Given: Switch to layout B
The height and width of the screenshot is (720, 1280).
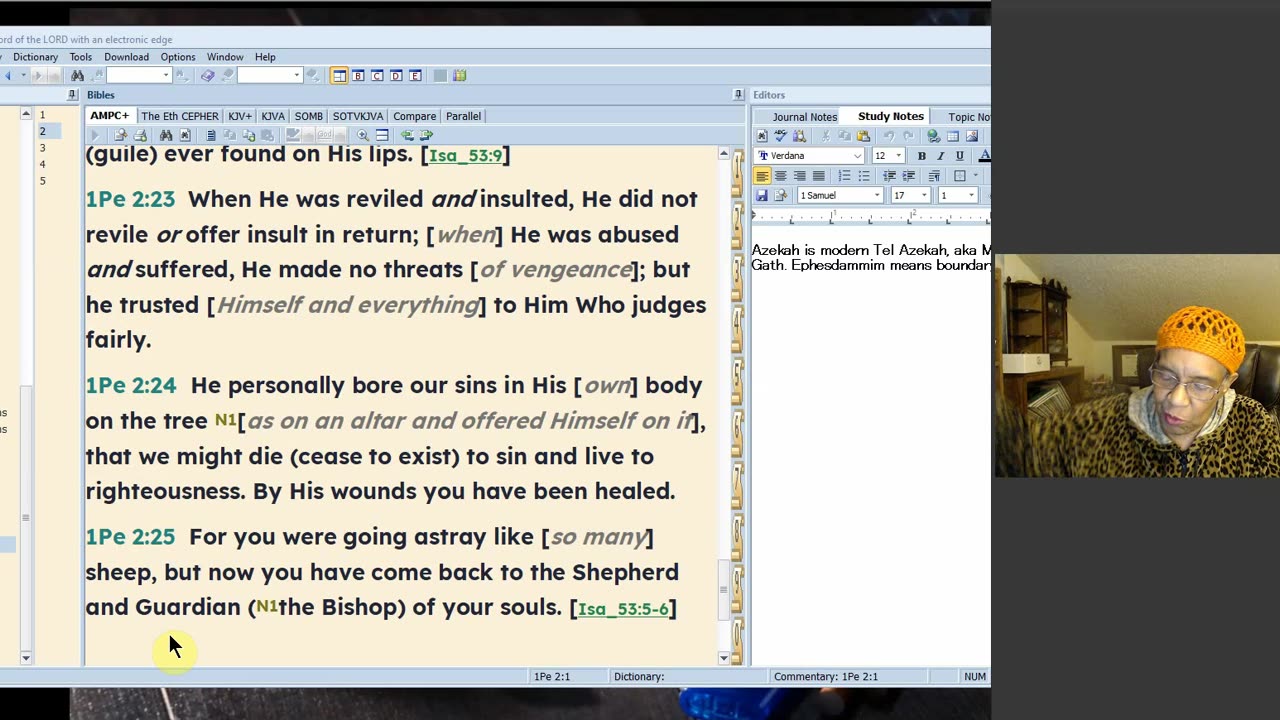Looking at the screenshot, I should click(358, 76).
